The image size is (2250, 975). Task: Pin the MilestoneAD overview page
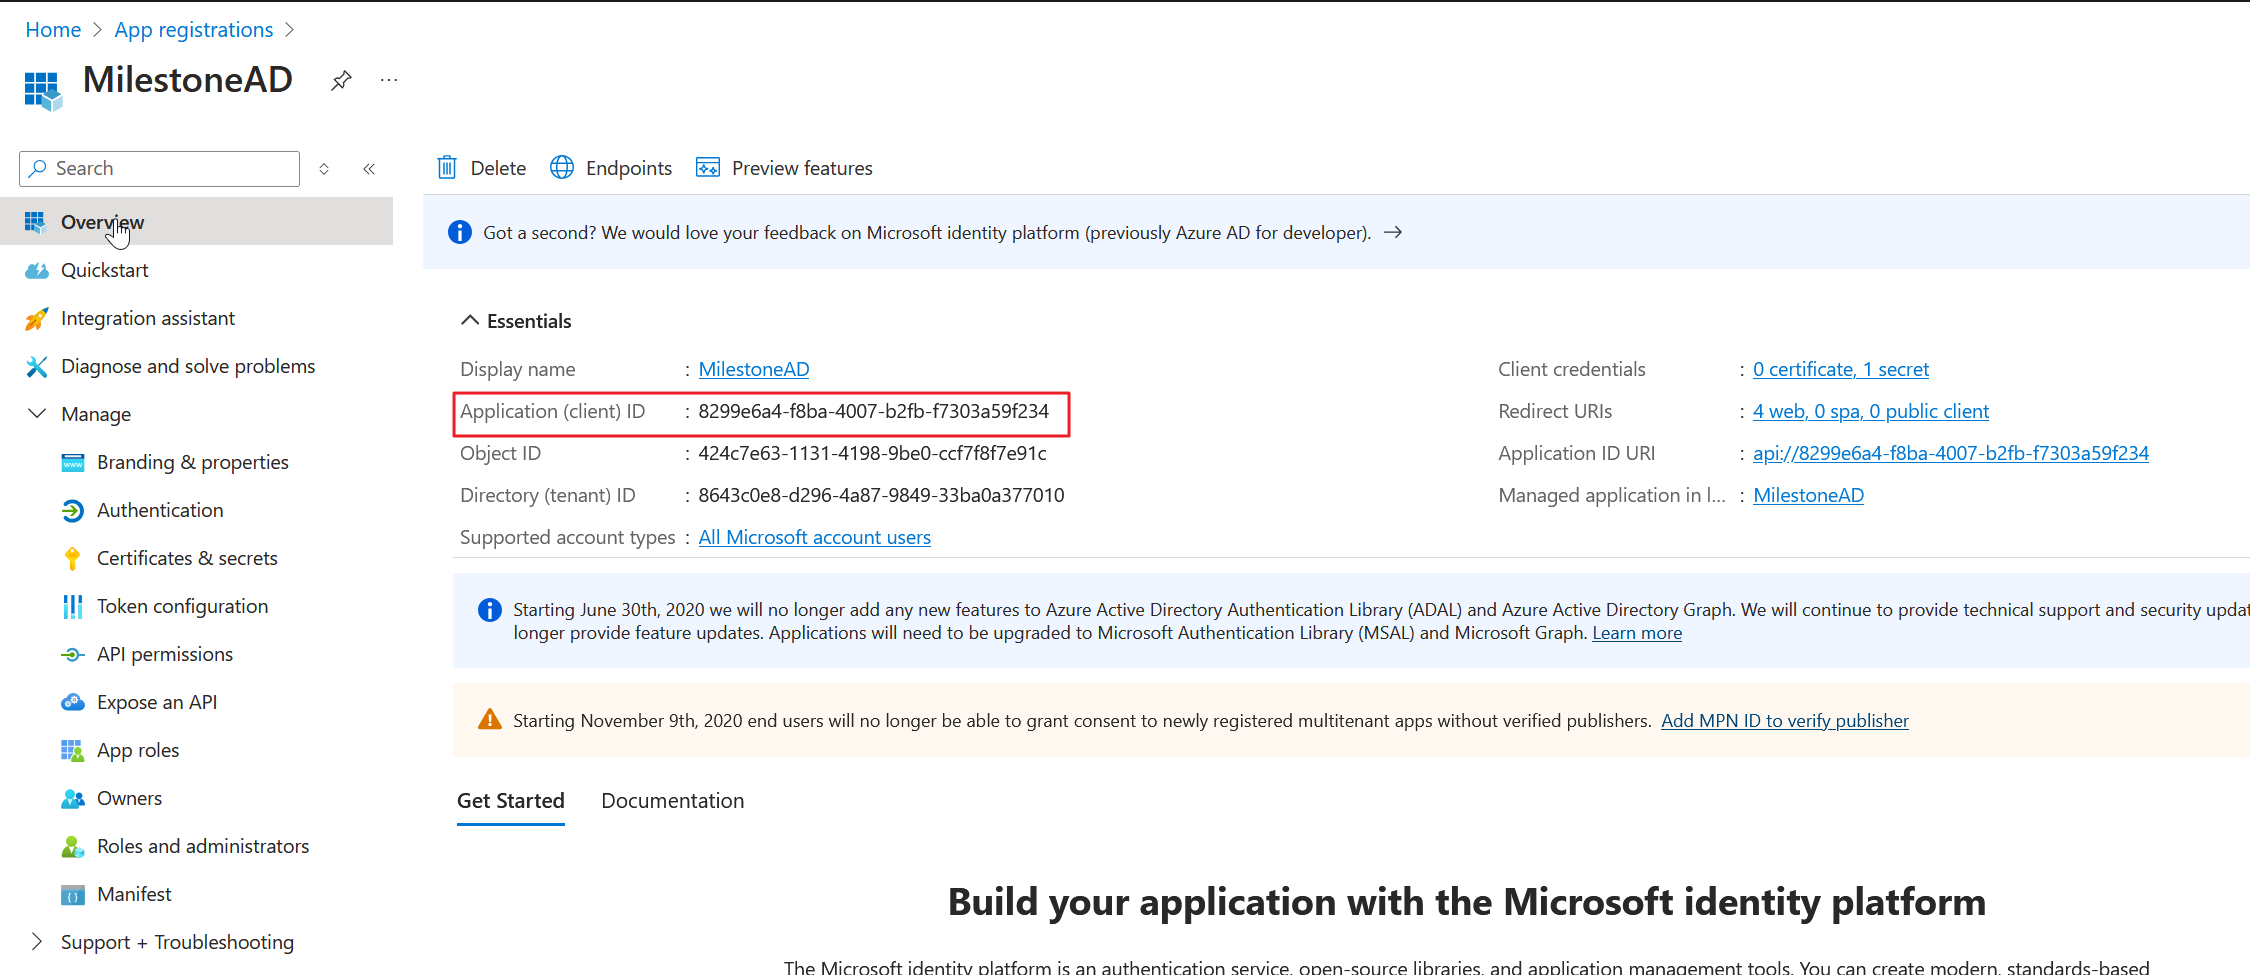[x=341, y=81]
